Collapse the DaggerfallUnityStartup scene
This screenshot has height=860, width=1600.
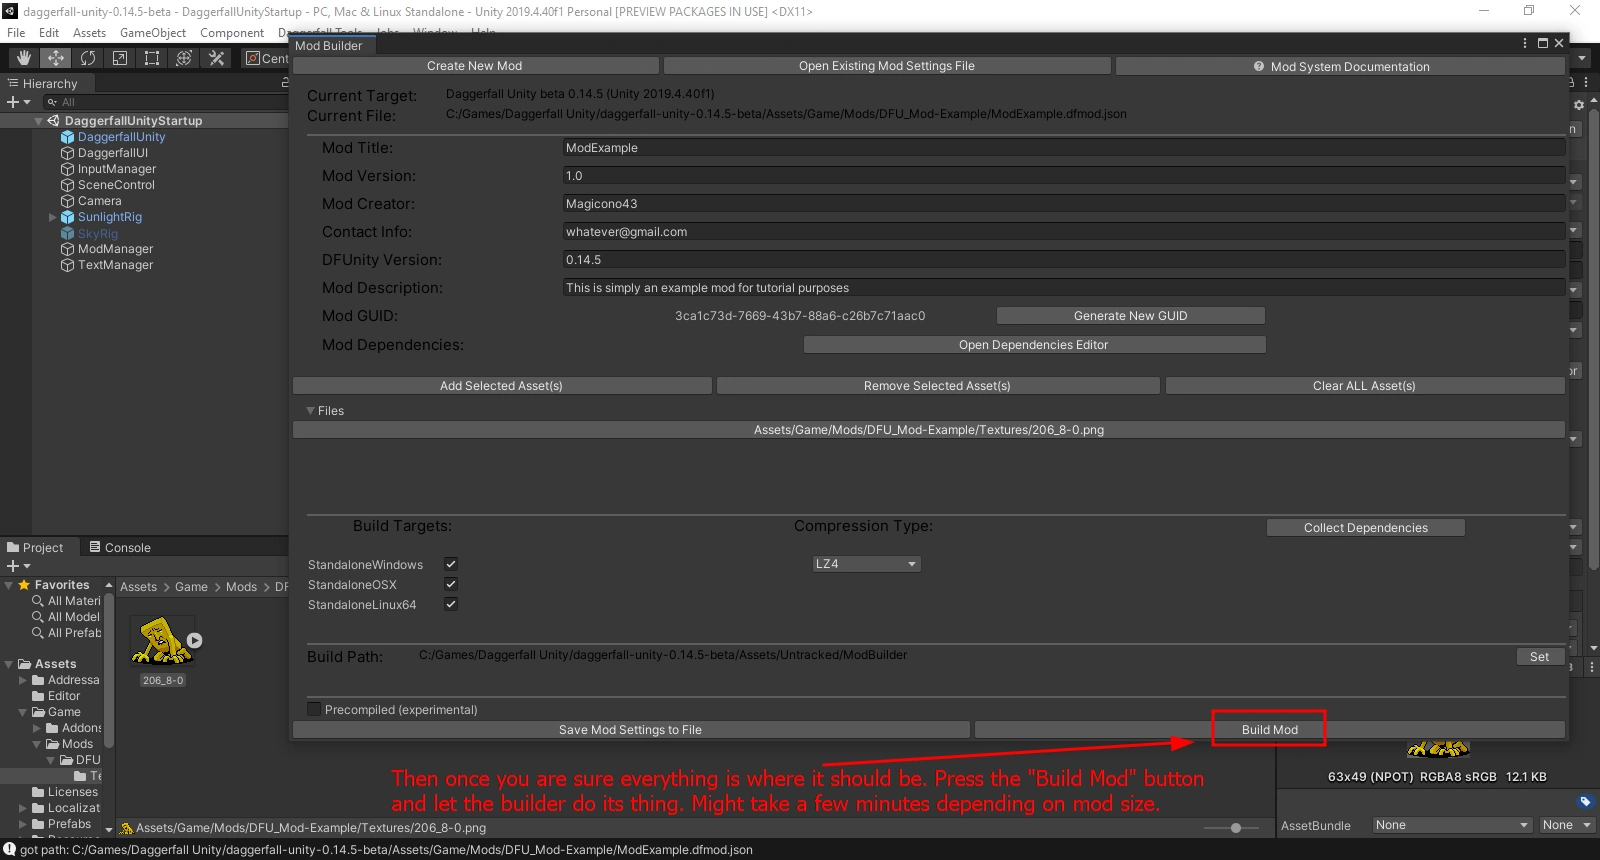(39, 121)
